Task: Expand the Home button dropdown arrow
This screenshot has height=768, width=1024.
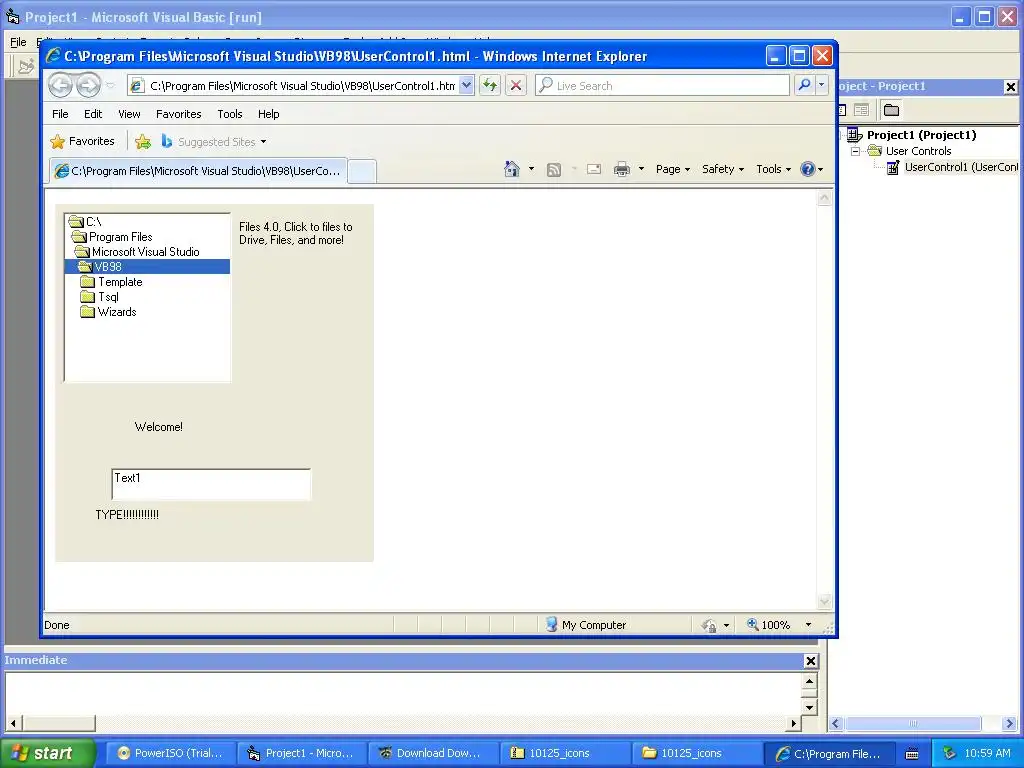Action: coord(531,169)
